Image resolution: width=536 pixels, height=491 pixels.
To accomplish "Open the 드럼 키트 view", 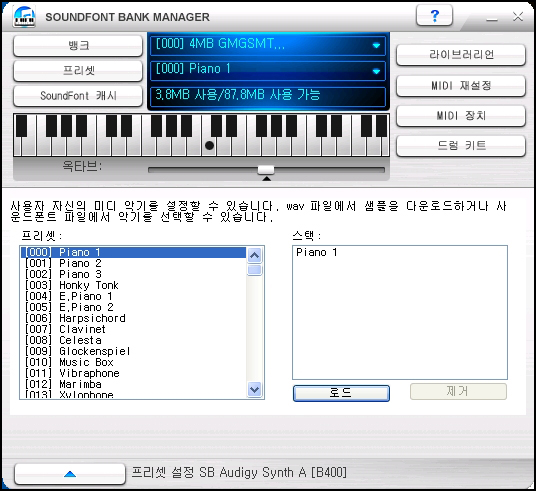I will tap(461, 146).
